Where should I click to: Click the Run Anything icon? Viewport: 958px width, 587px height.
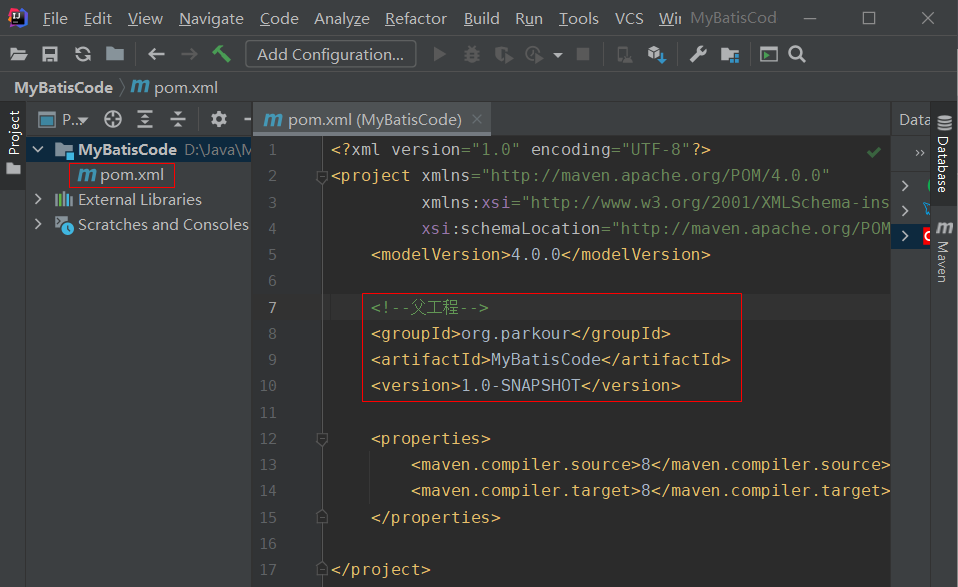click(769, 54)
